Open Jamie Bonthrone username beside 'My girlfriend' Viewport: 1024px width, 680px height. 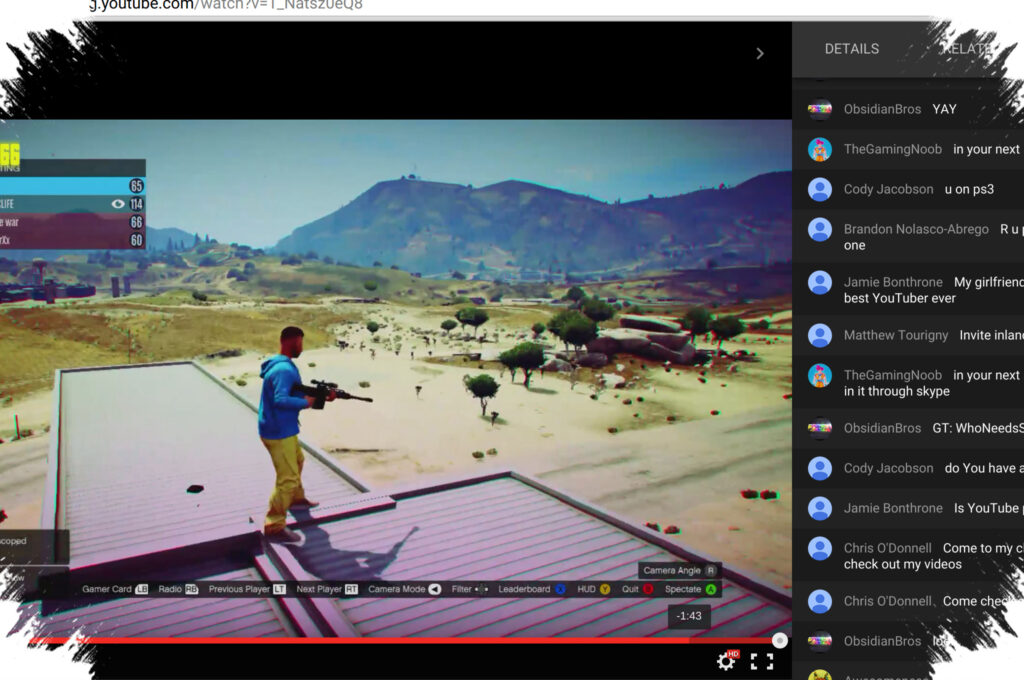click(893, 282)
